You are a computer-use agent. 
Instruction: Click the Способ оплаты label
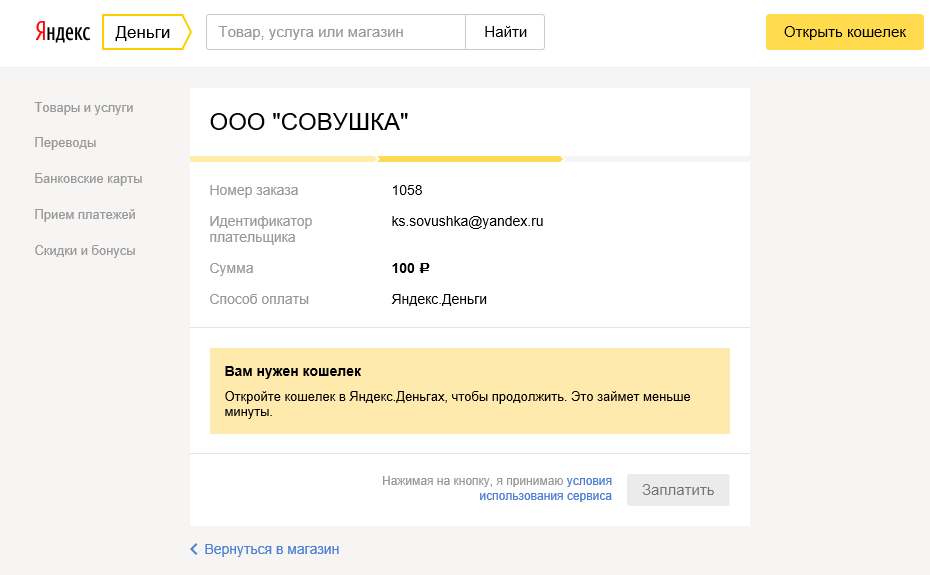click(259, 299)
